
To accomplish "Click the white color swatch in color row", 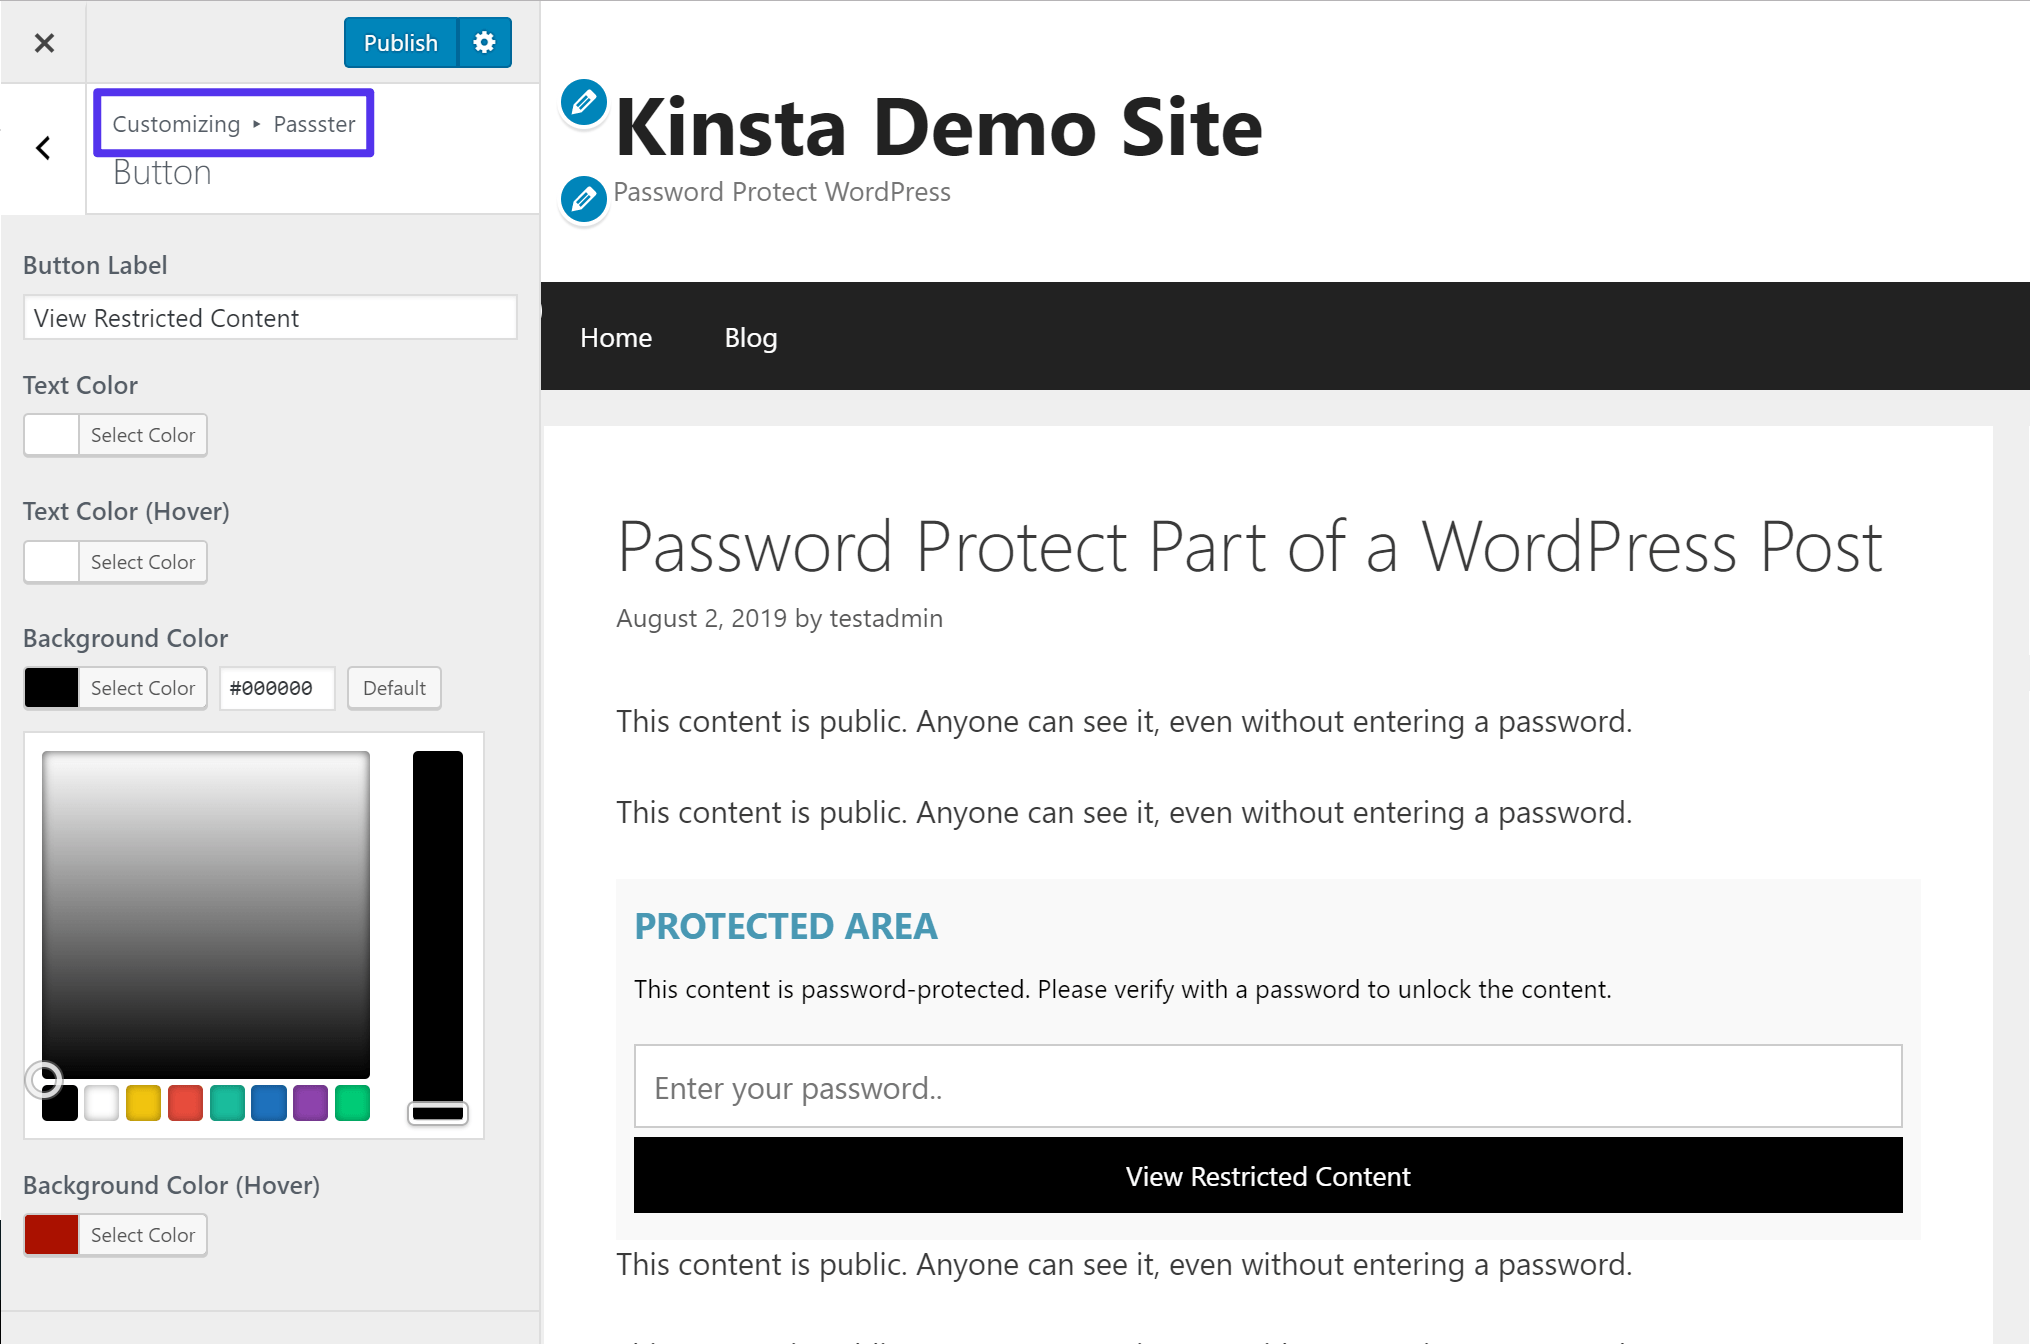I will tap(99, 1102).
